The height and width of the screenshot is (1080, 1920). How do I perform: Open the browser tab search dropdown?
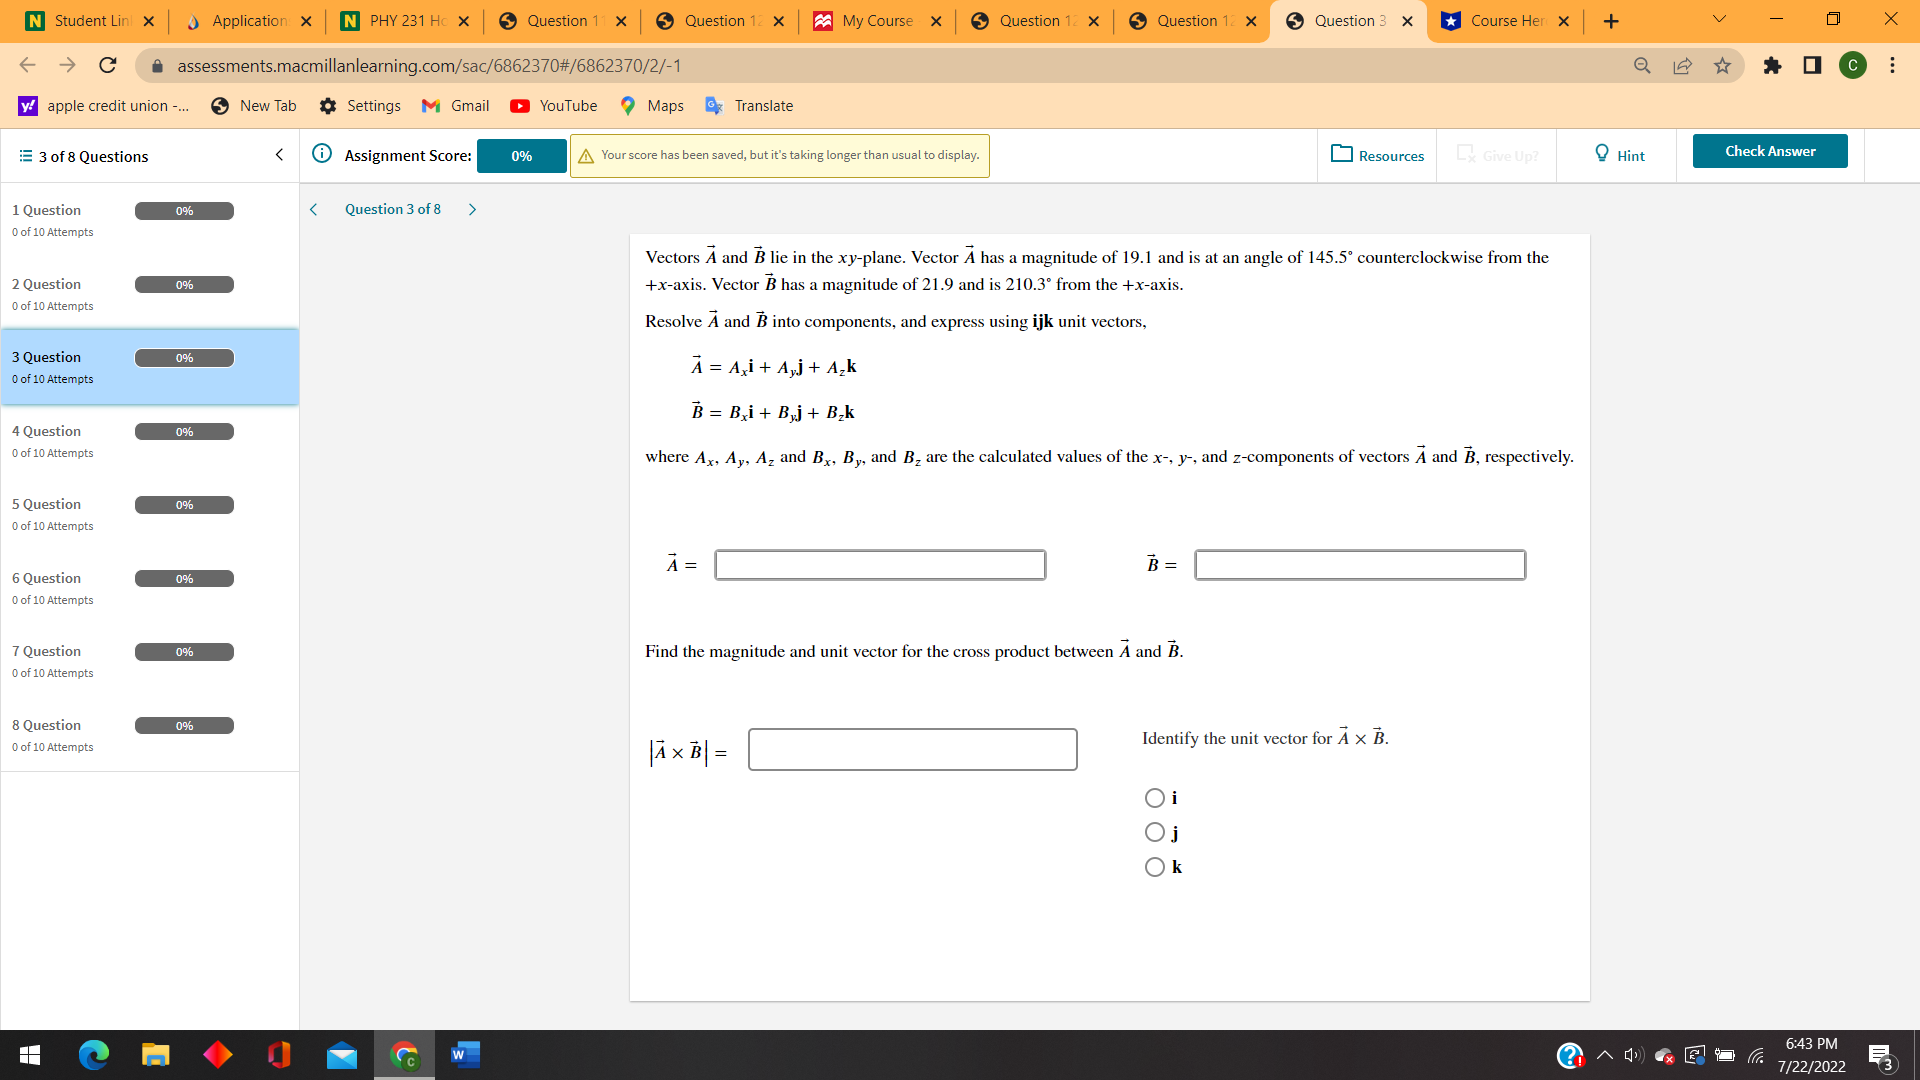1718,19
